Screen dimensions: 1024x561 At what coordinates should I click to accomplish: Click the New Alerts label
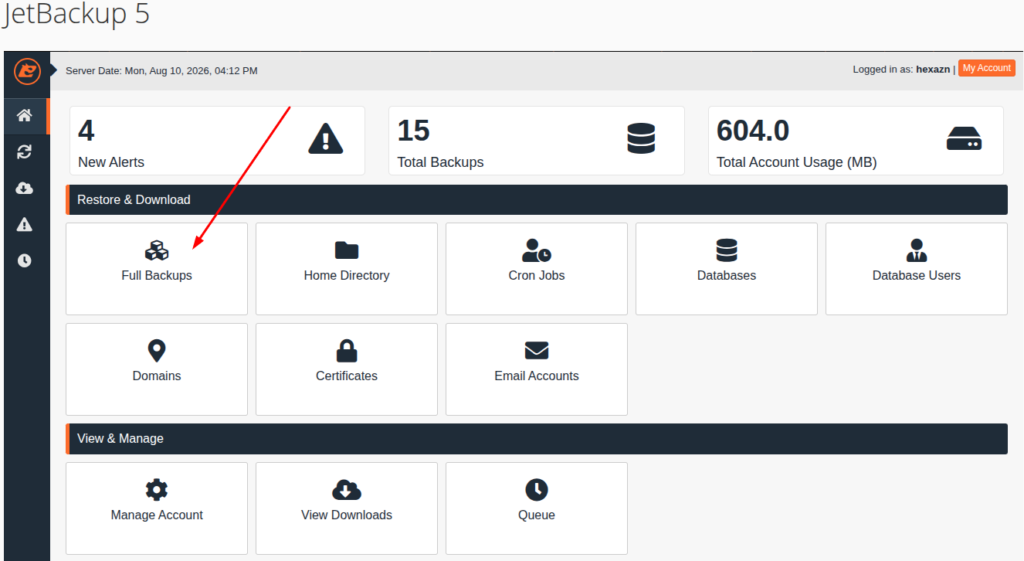[x=111, y=162]
